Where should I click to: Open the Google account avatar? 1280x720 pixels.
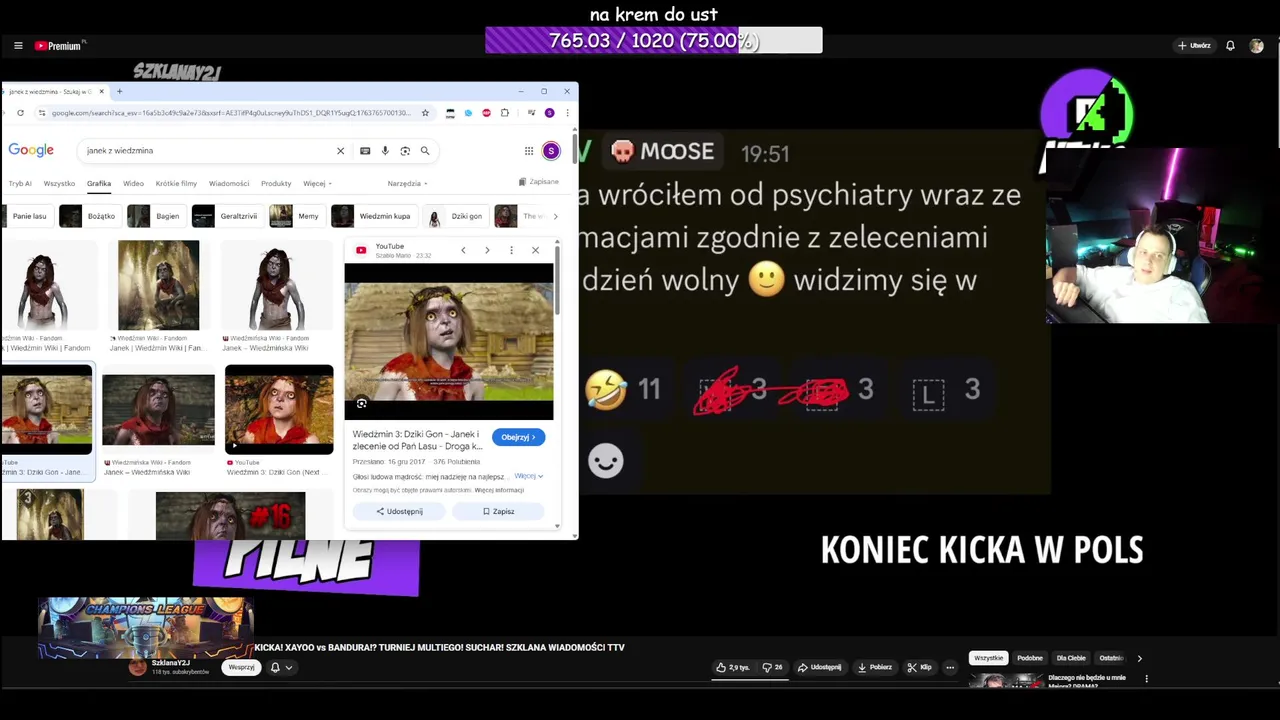[551, 151]
